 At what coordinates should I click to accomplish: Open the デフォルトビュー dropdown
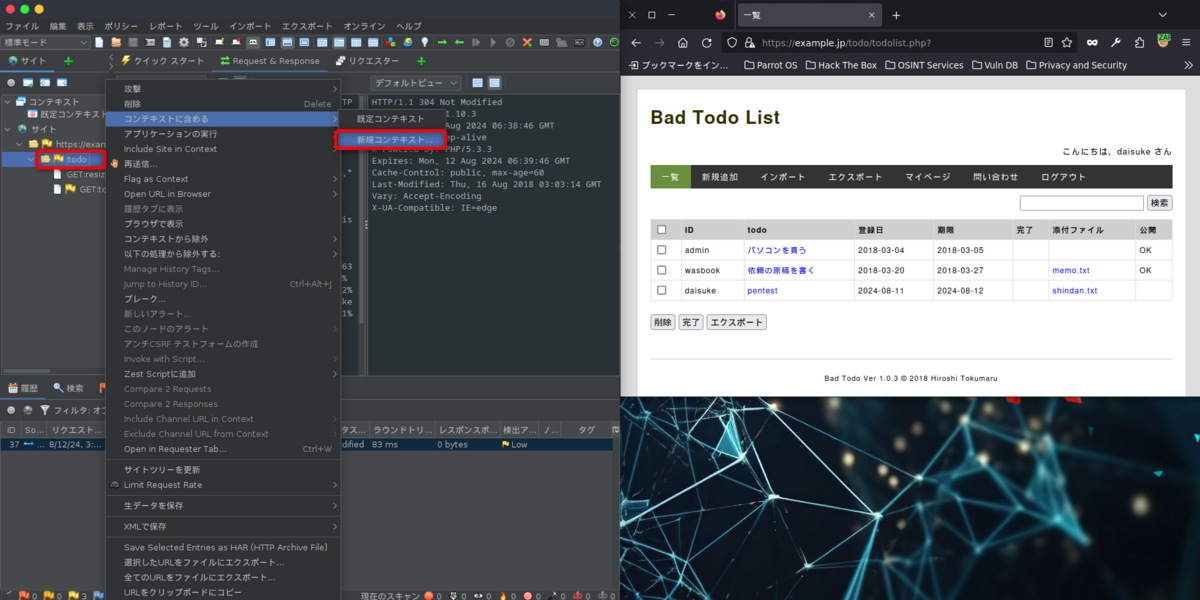416,83
